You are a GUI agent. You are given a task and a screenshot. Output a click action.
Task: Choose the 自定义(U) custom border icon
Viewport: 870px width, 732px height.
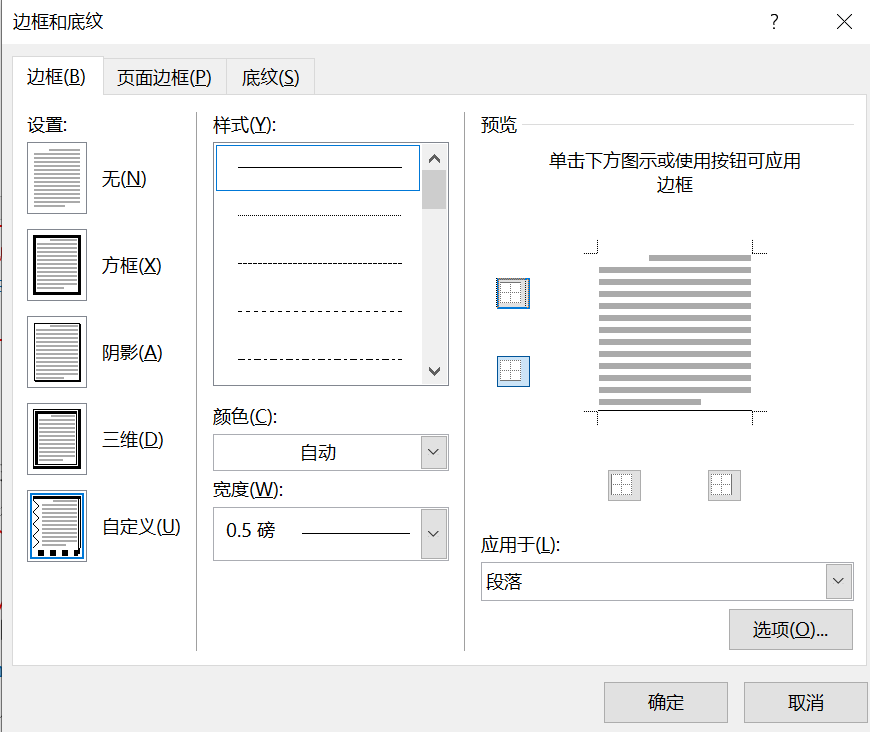57,526
